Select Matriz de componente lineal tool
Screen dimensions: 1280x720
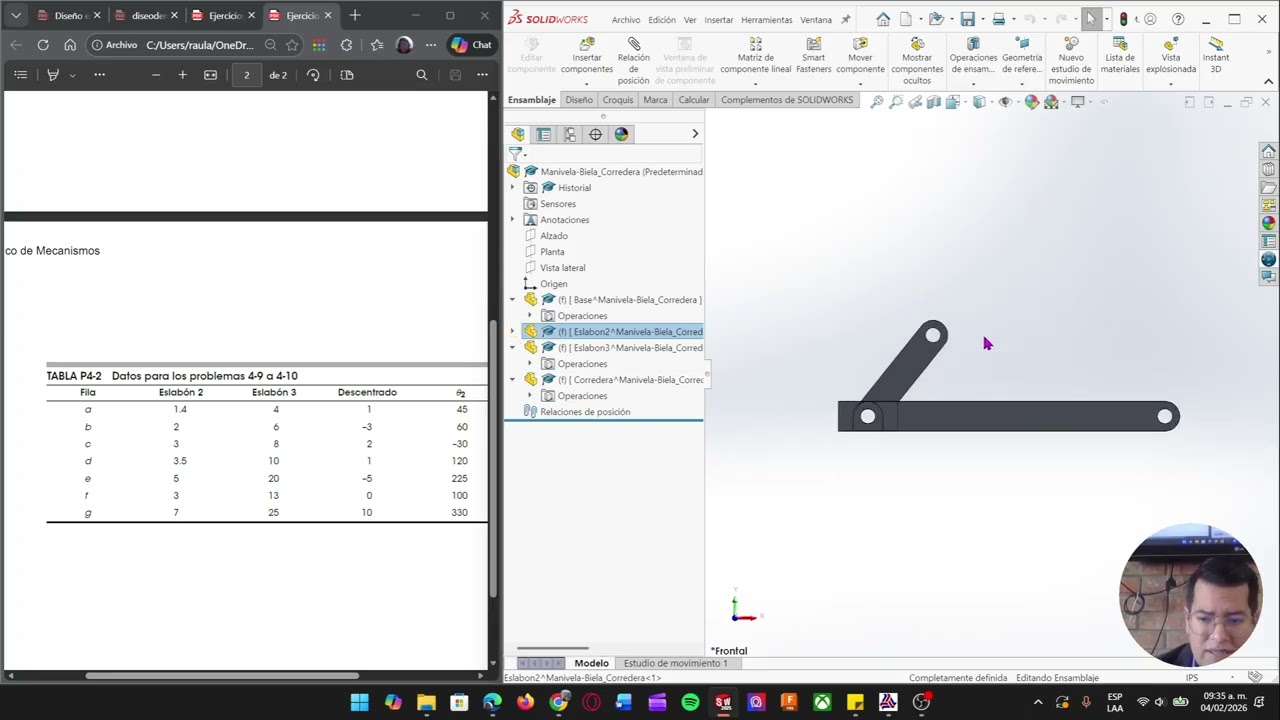pos(755,56)
